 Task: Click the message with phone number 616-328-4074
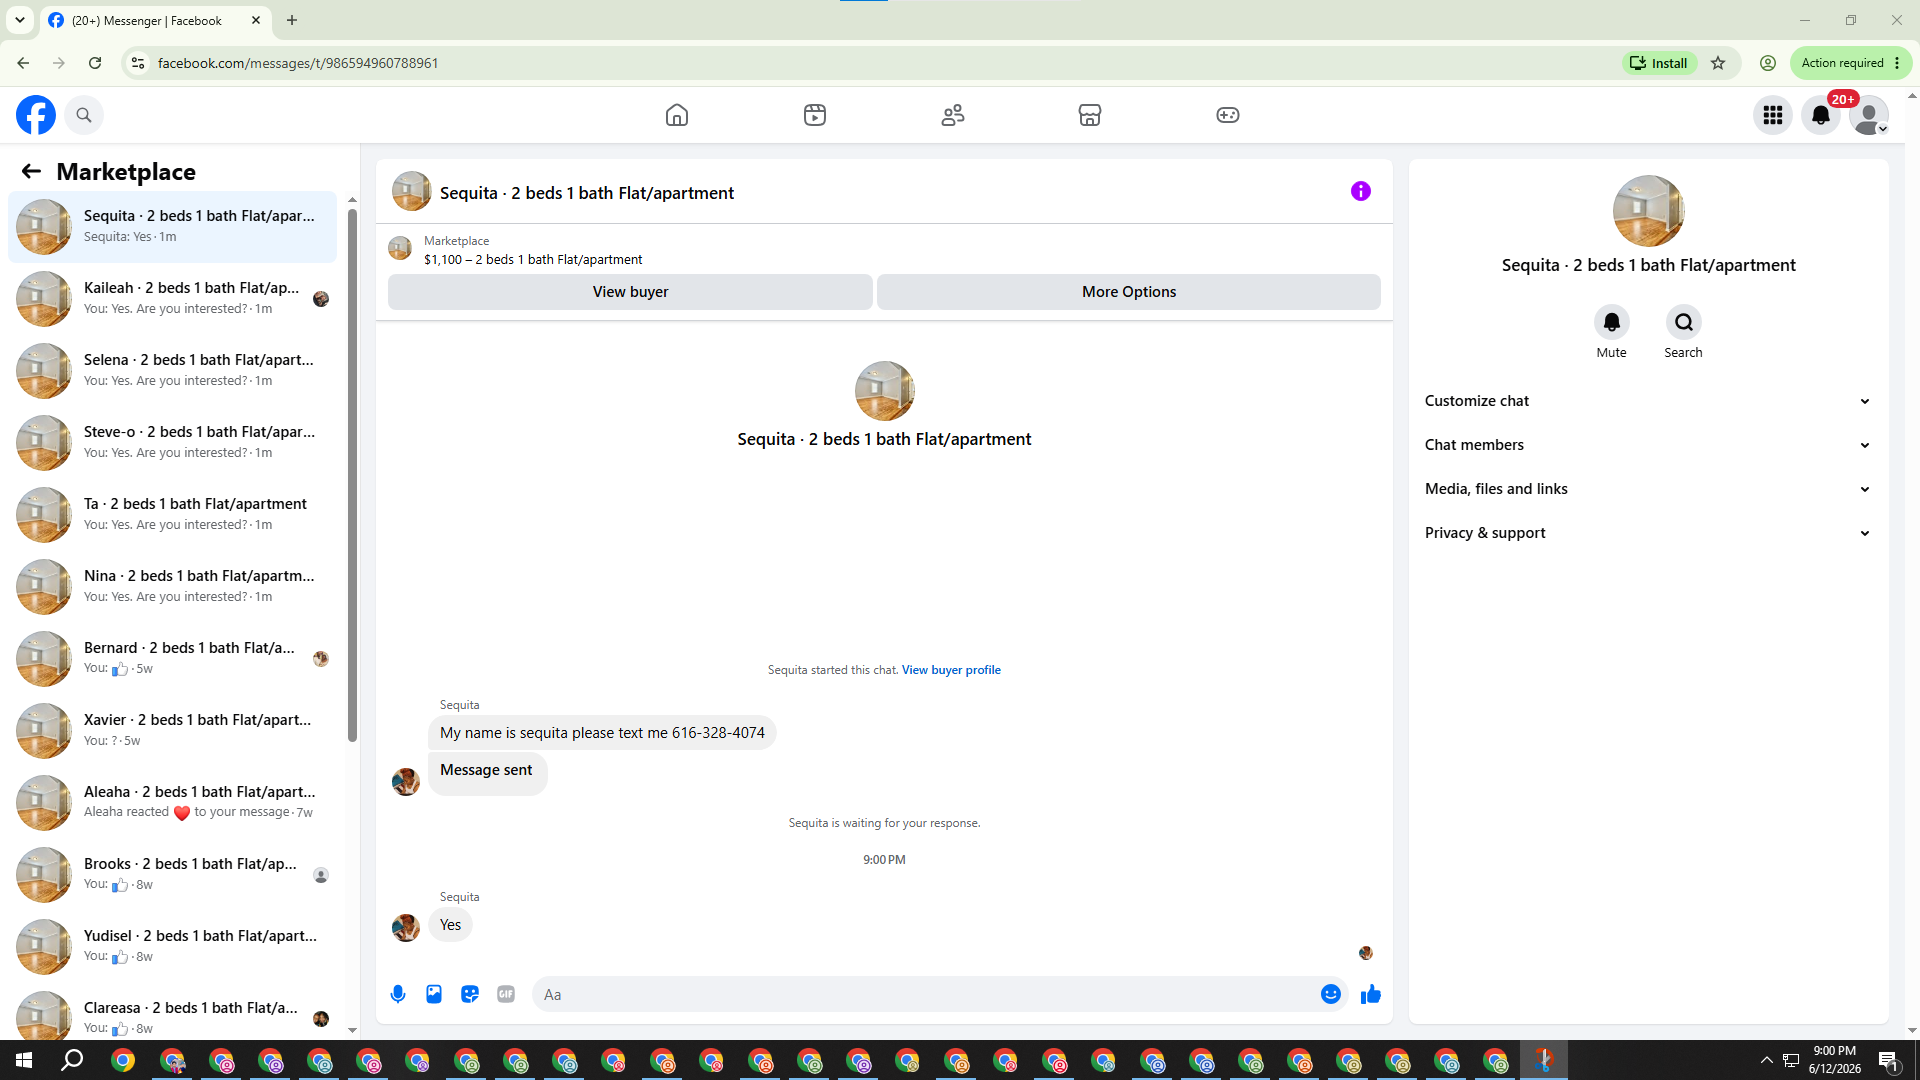coord(602,733)
